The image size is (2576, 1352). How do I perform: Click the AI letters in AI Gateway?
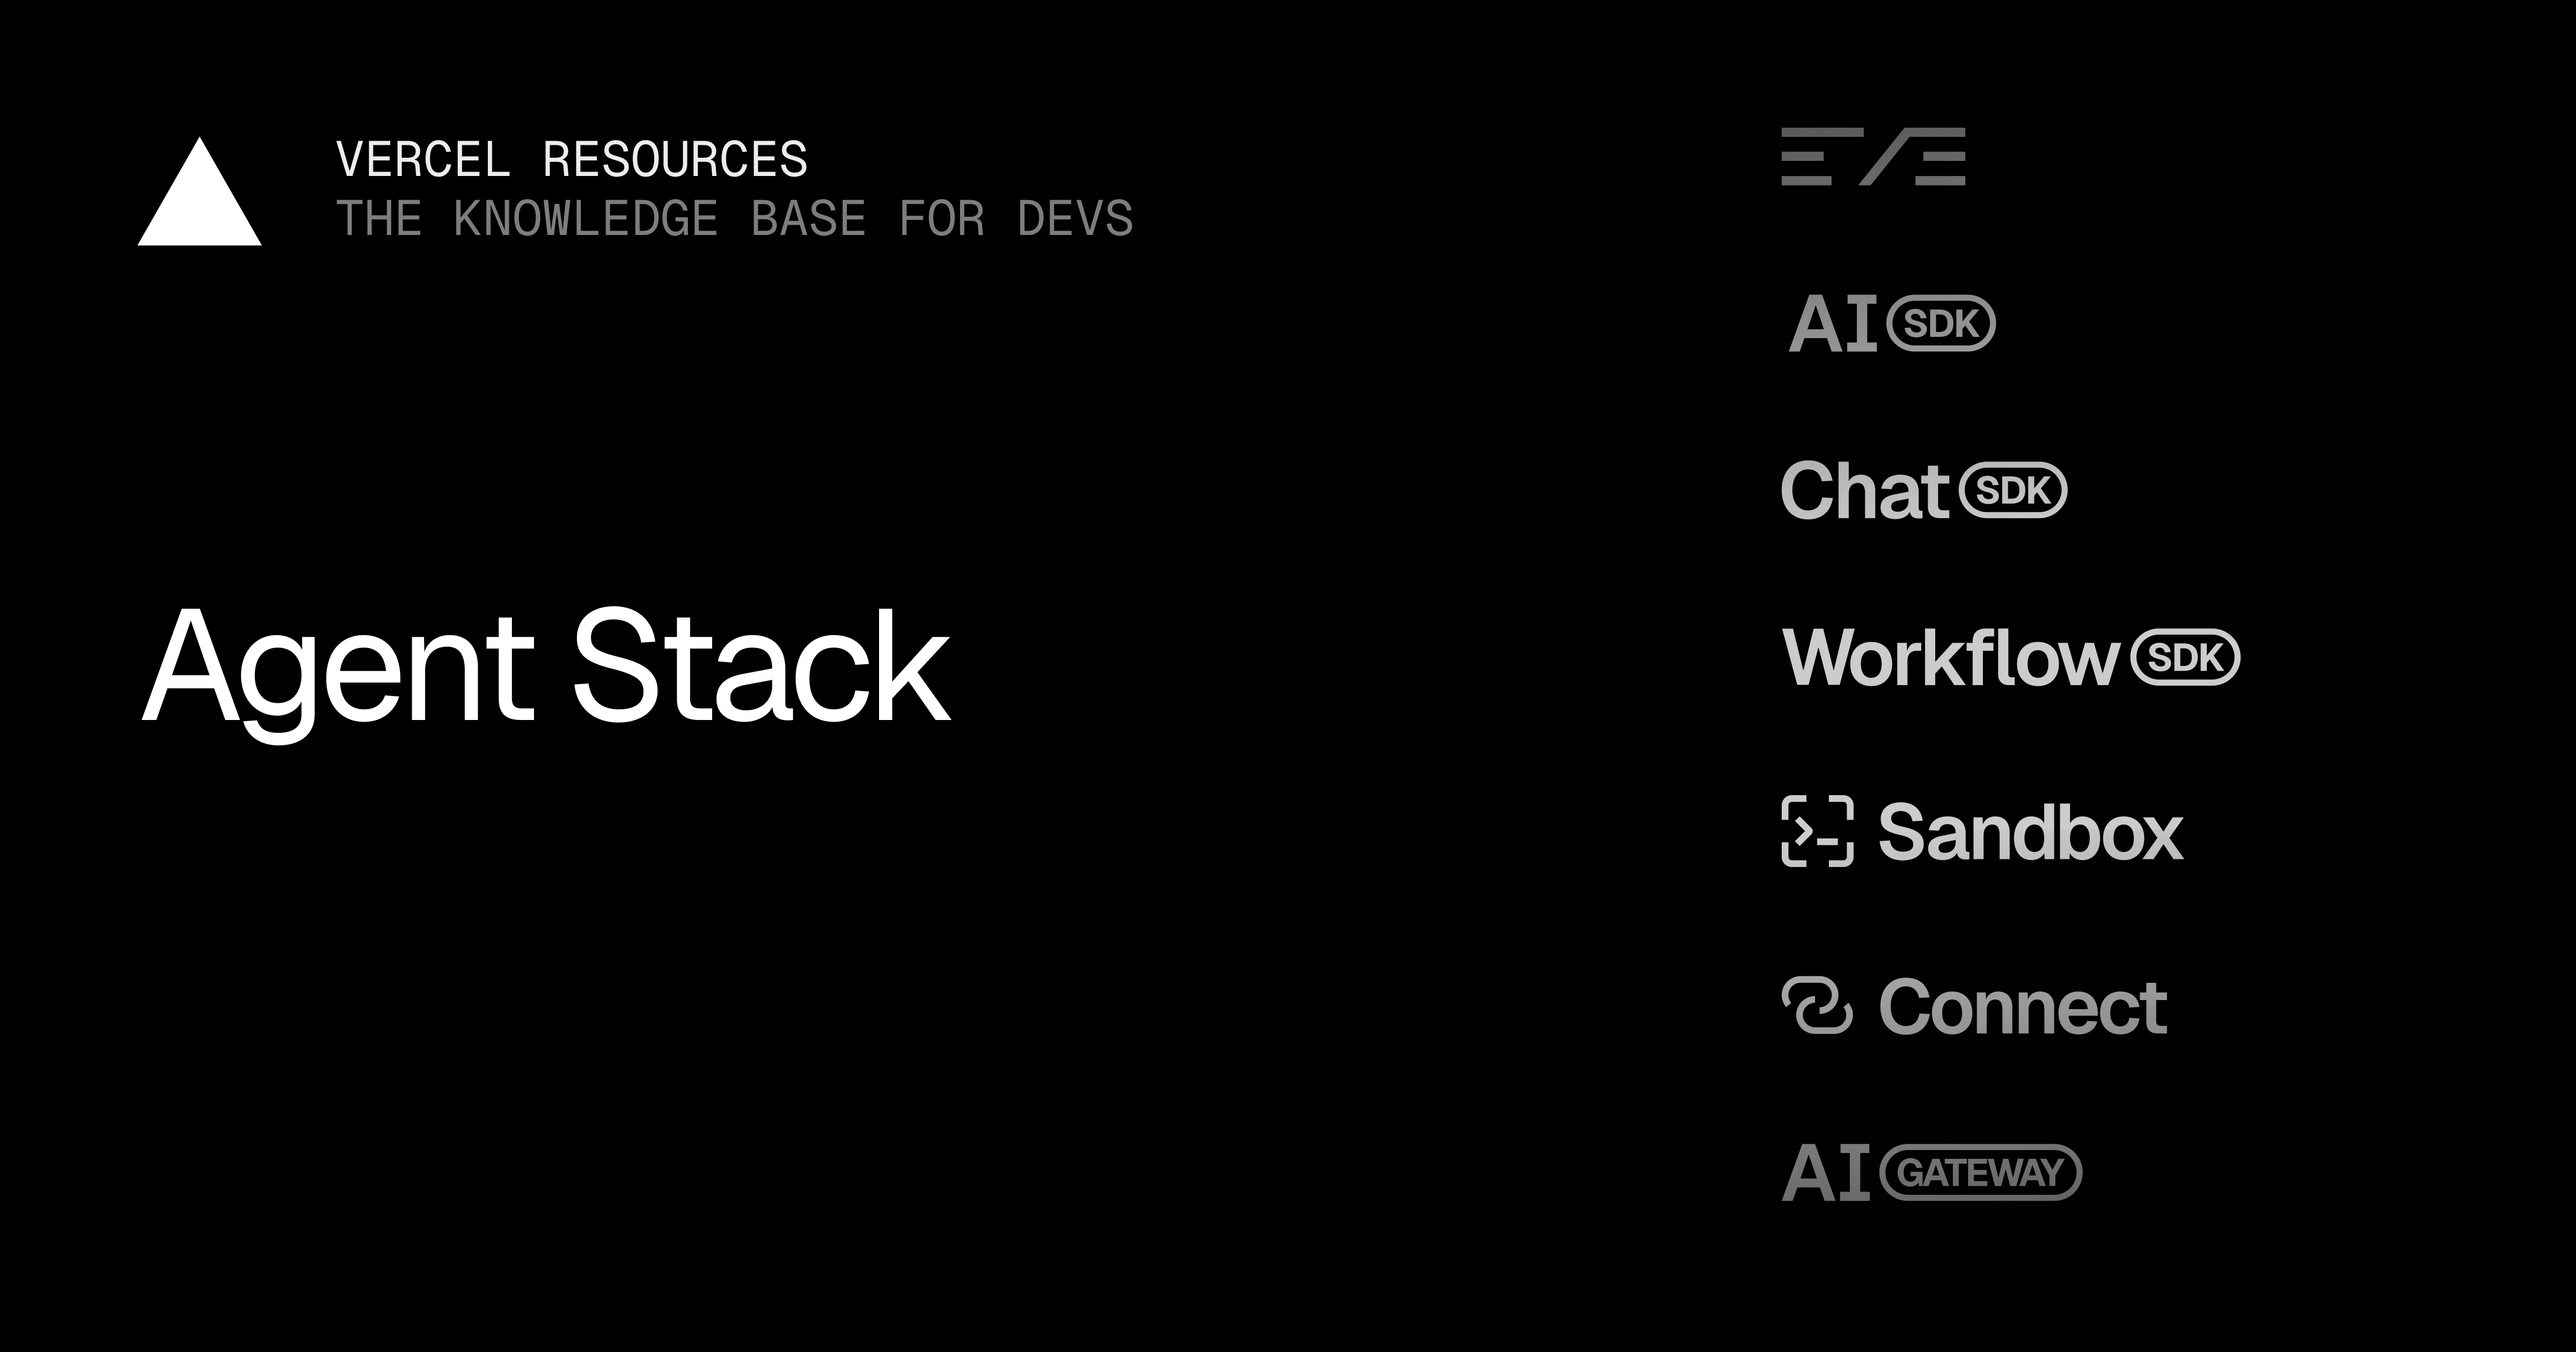(1826, 1172)
